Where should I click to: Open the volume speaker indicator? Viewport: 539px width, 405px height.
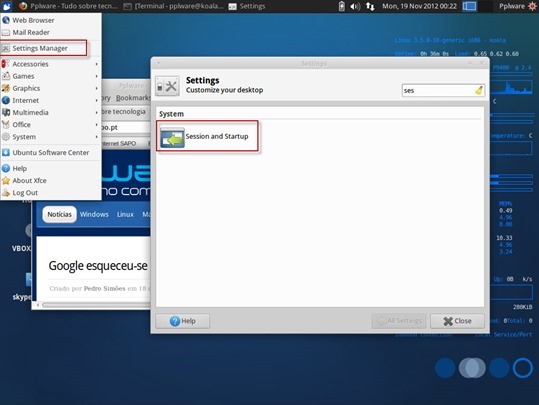355,6
